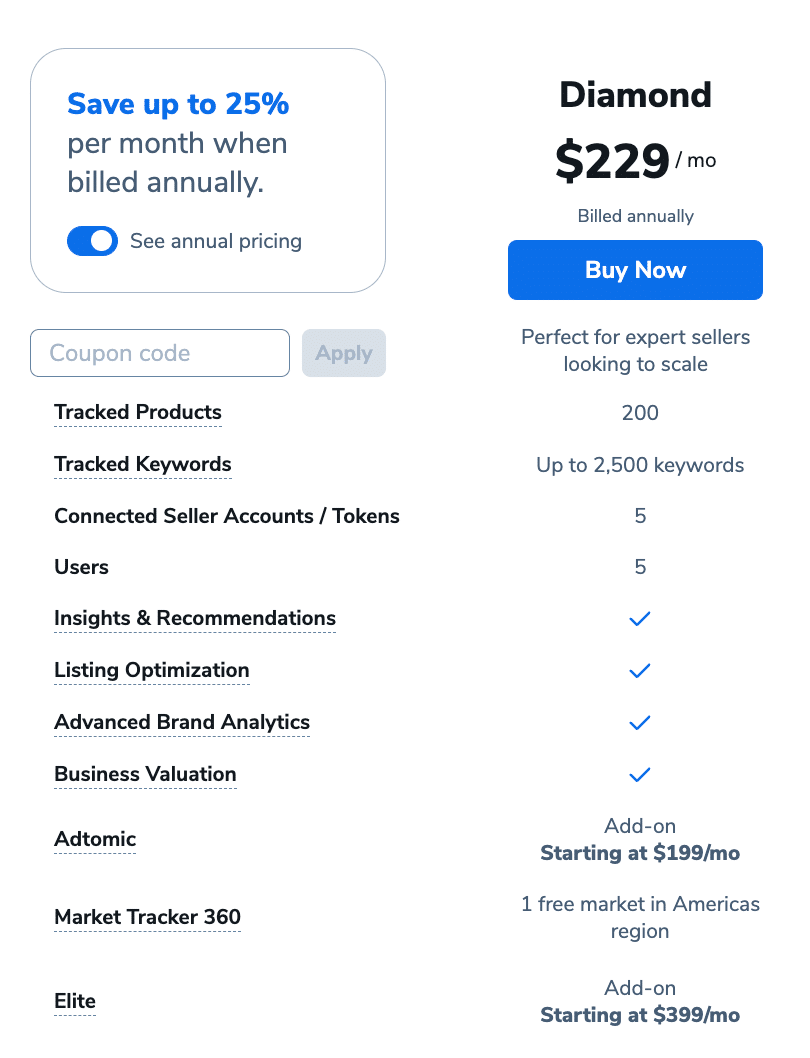
Task: Open the Adtomic feature label
Action: pos(95,839)
